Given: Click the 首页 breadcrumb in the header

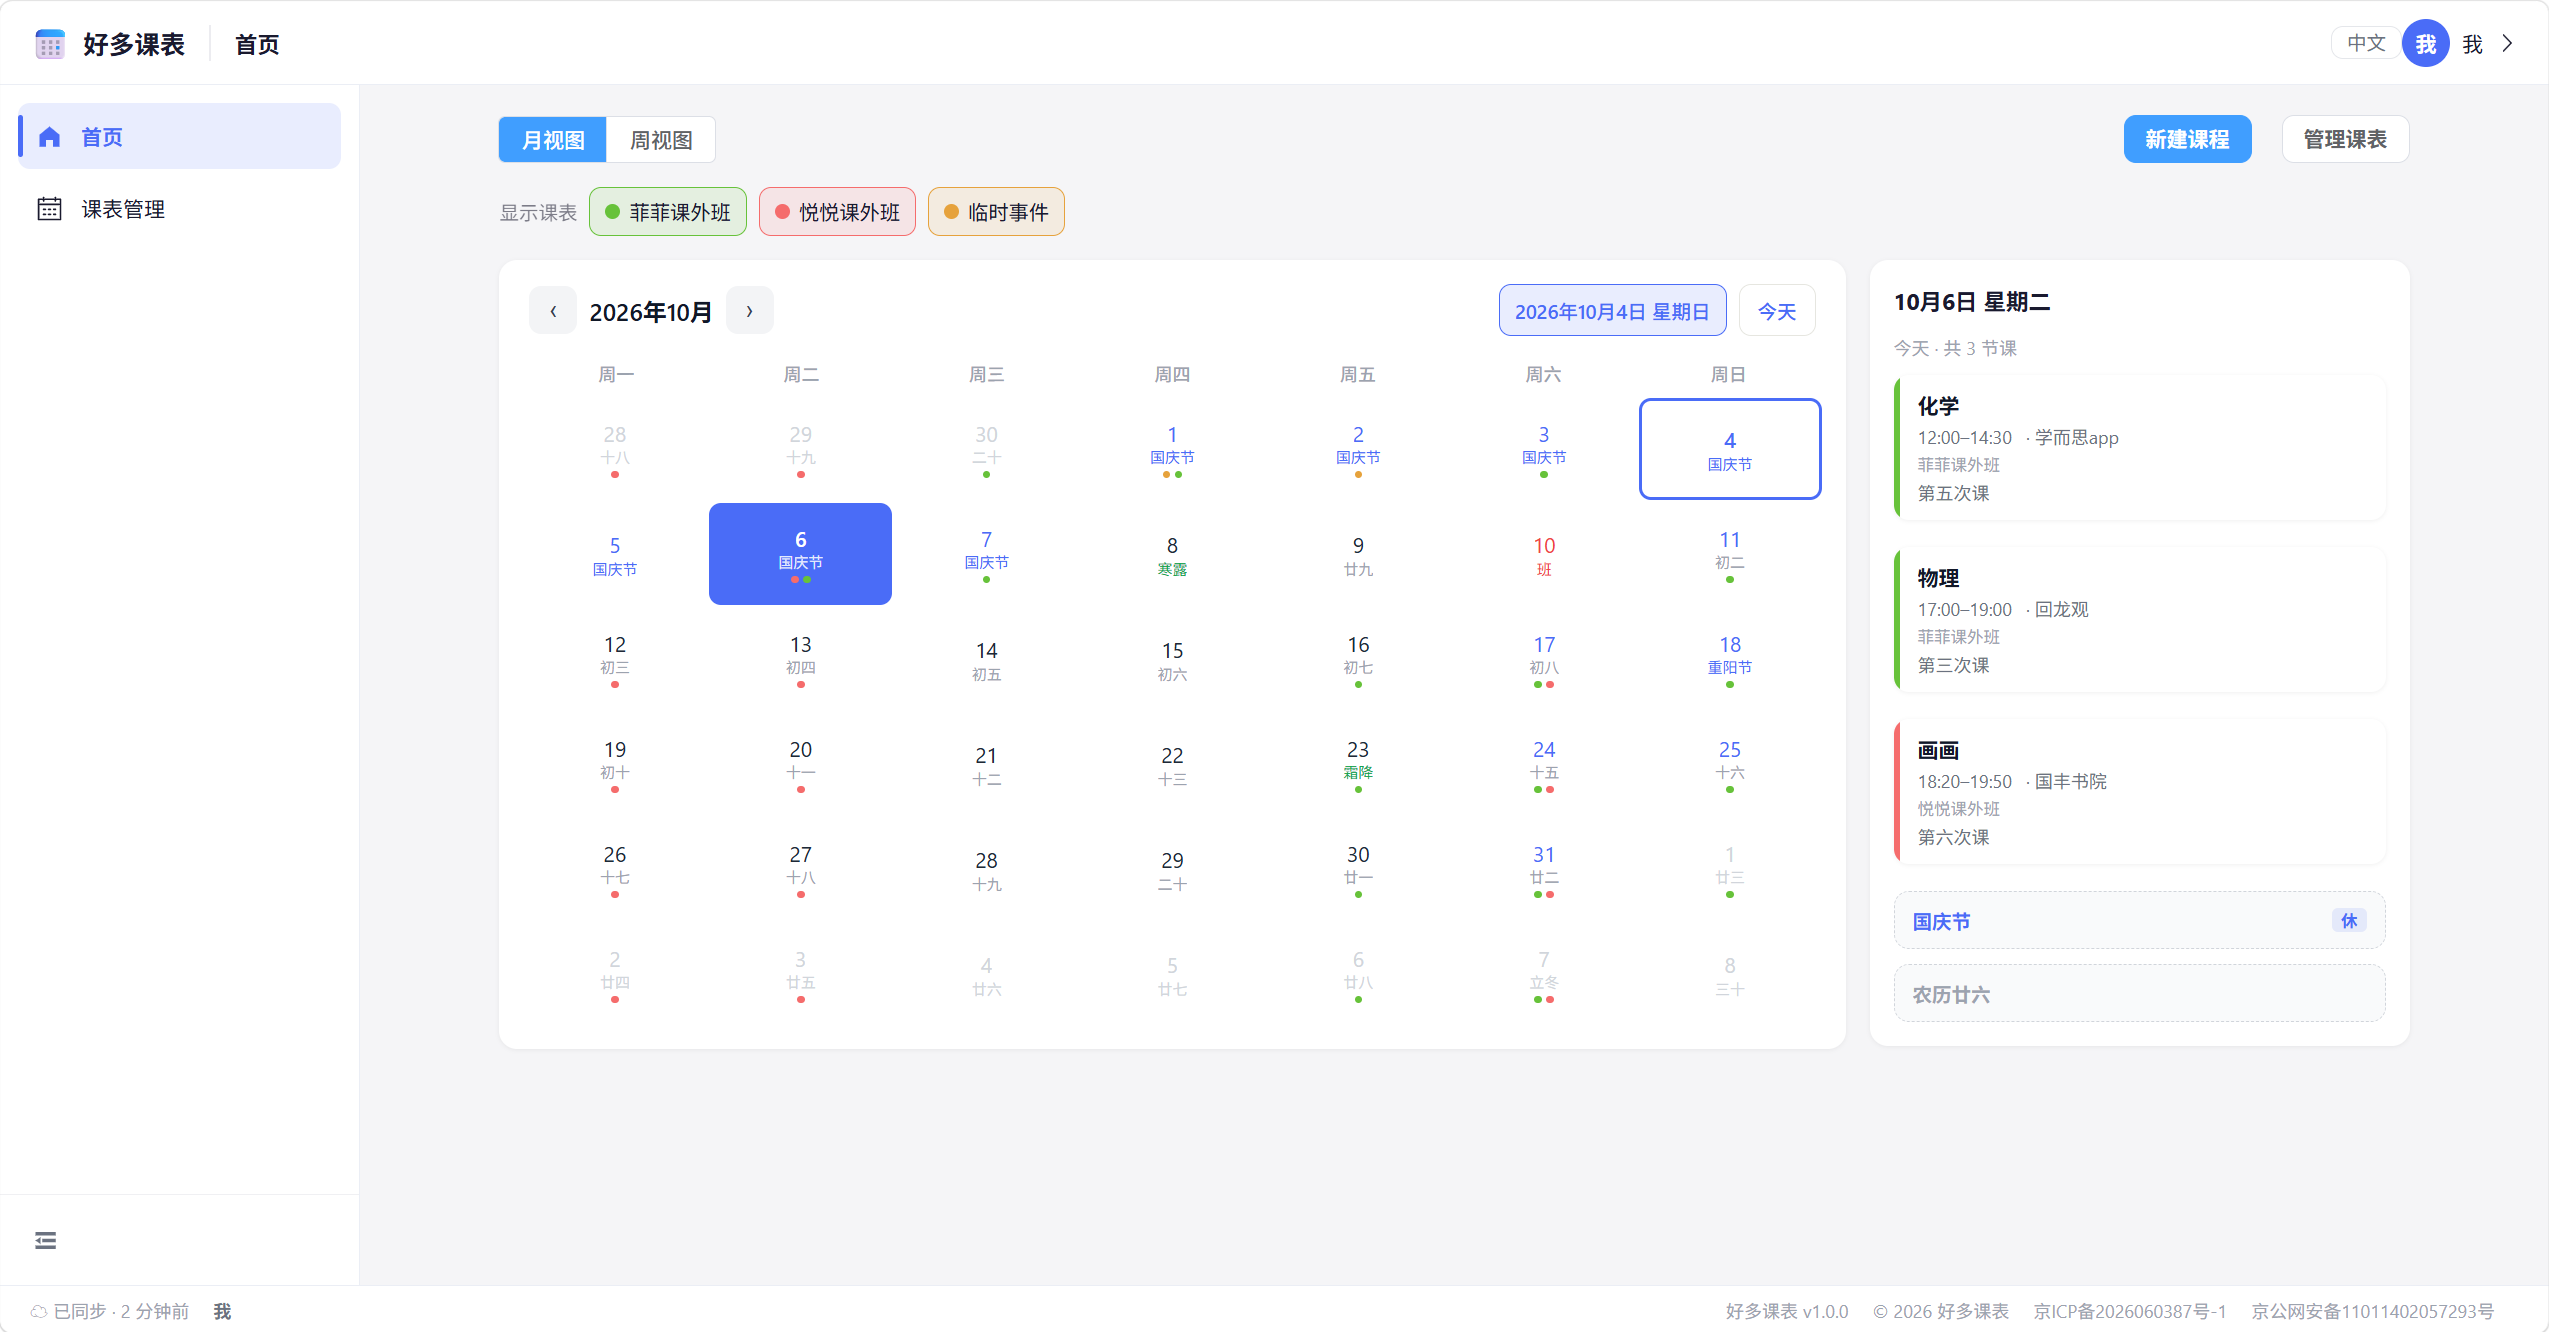Looking at the screenshot, I should (257, 45).
